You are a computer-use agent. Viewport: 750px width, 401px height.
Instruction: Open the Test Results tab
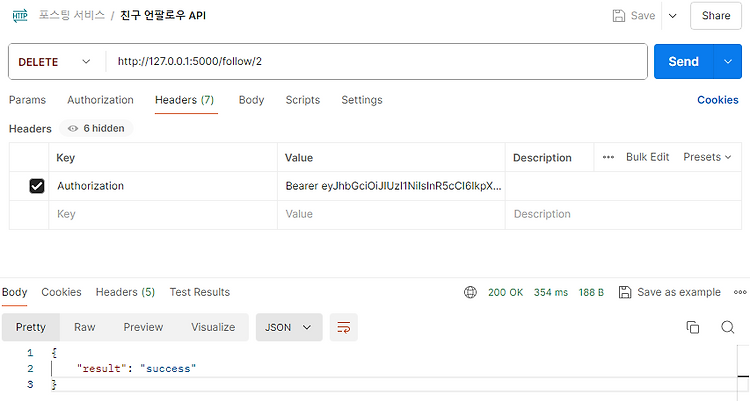(x=200, y=292)
